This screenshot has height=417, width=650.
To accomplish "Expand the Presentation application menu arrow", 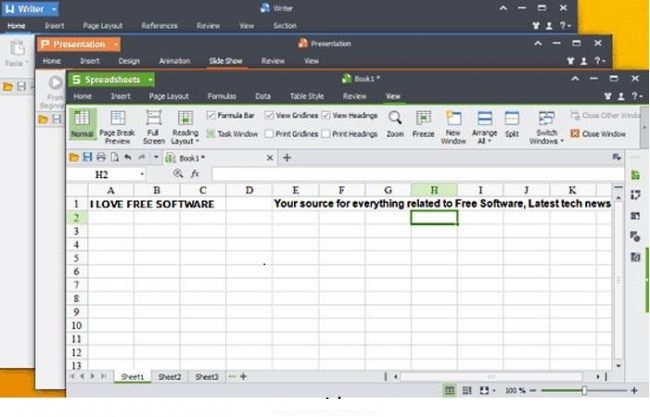I will 116,44.
